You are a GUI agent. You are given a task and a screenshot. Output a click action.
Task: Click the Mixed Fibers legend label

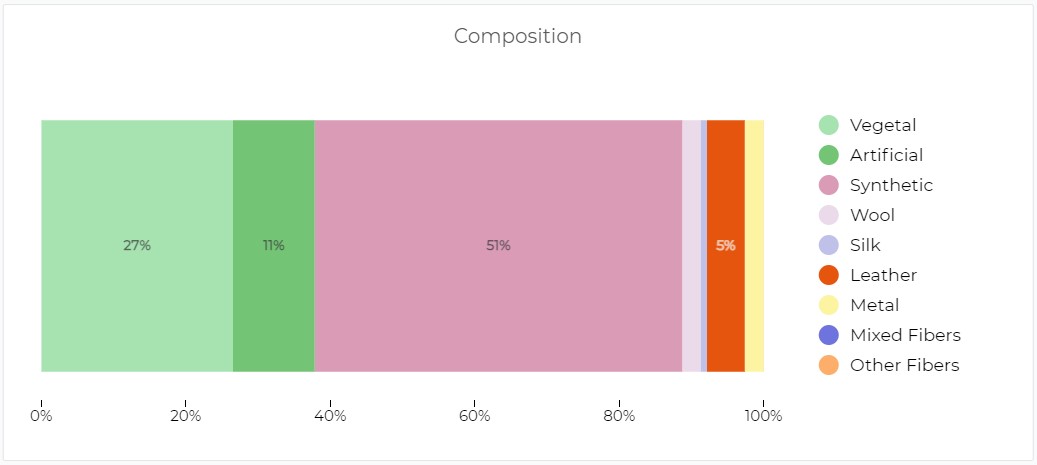905,335
